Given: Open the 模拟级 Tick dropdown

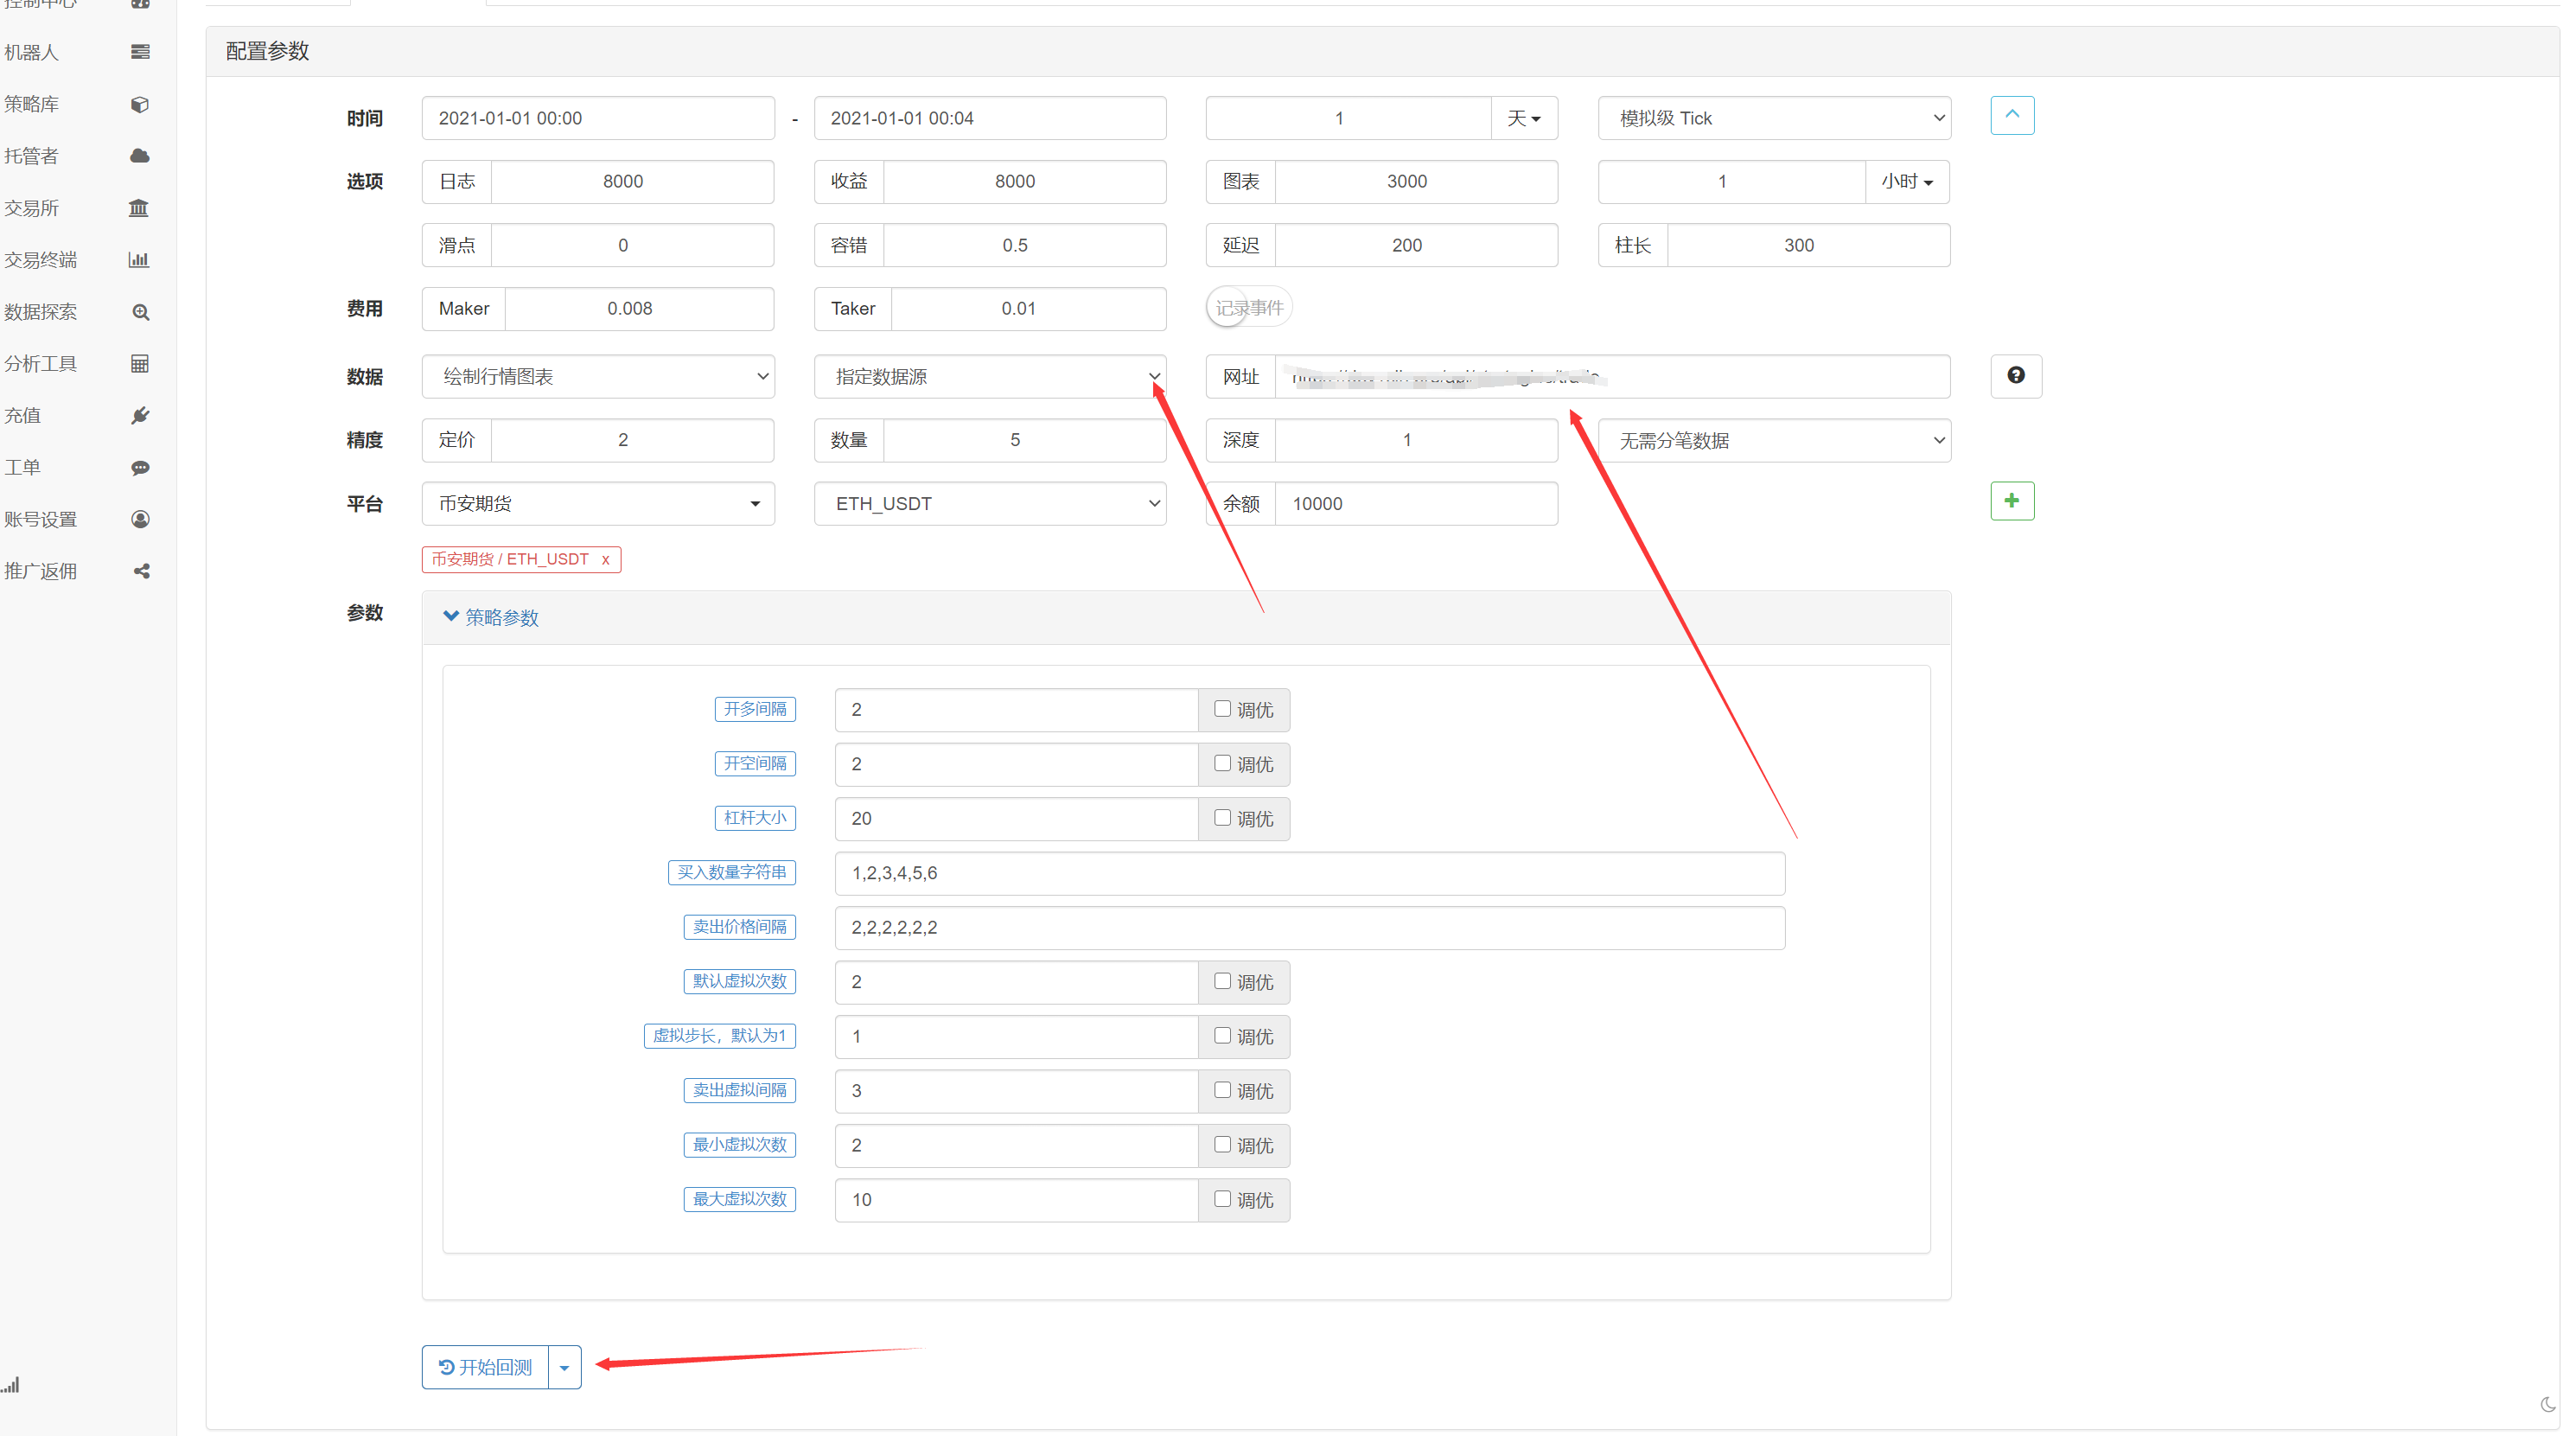Looking at the screenshot, I should click(x=1773, y=118).
